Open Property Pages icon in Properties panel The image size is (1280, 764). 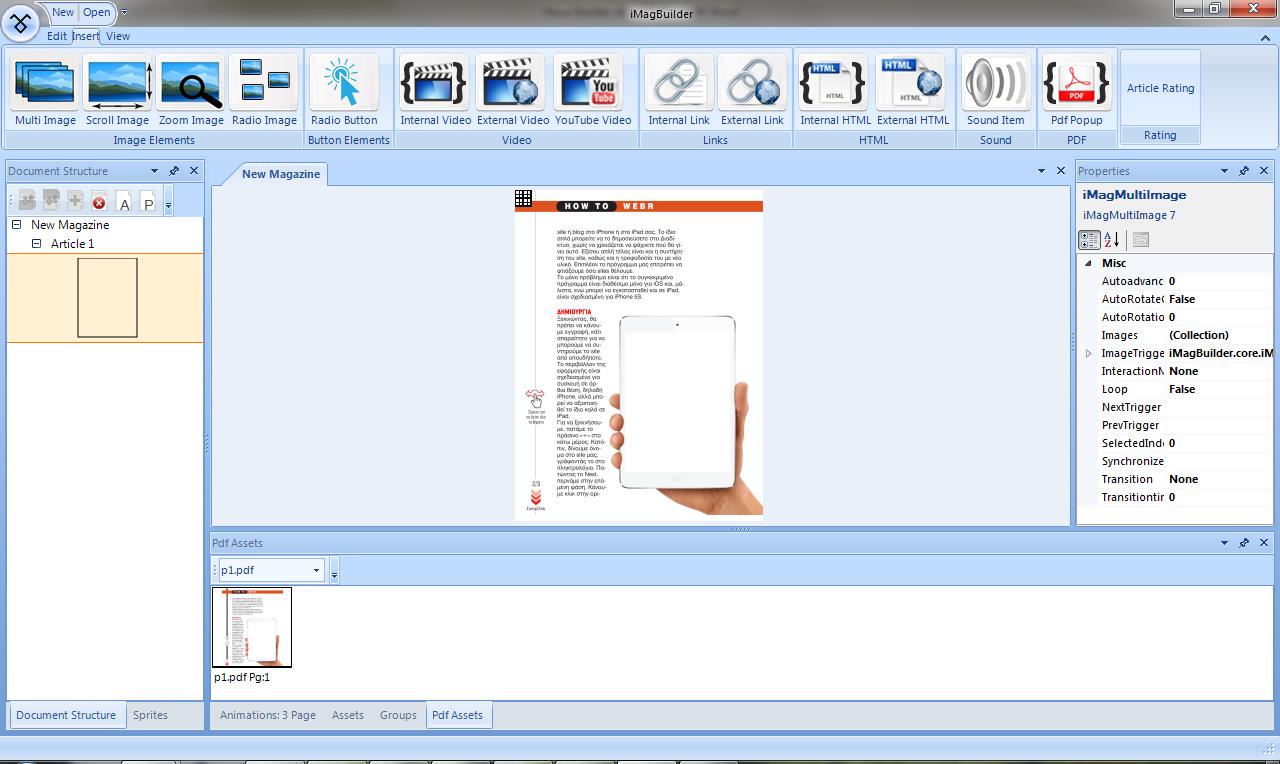1141,240
